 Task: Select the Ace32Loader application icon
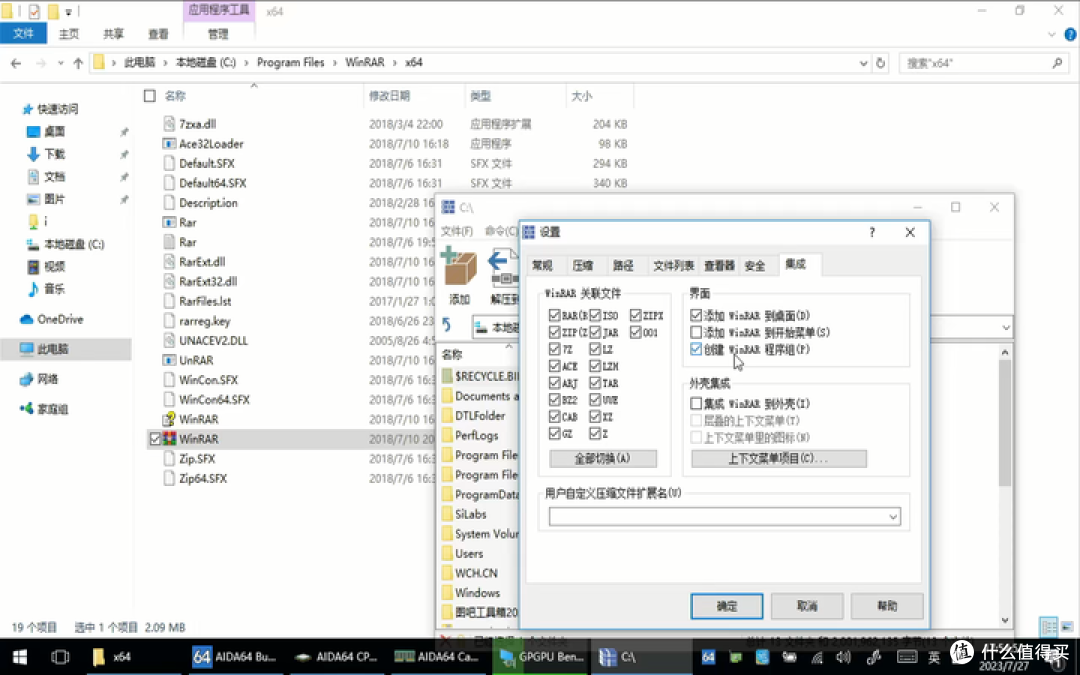[169, 144]
